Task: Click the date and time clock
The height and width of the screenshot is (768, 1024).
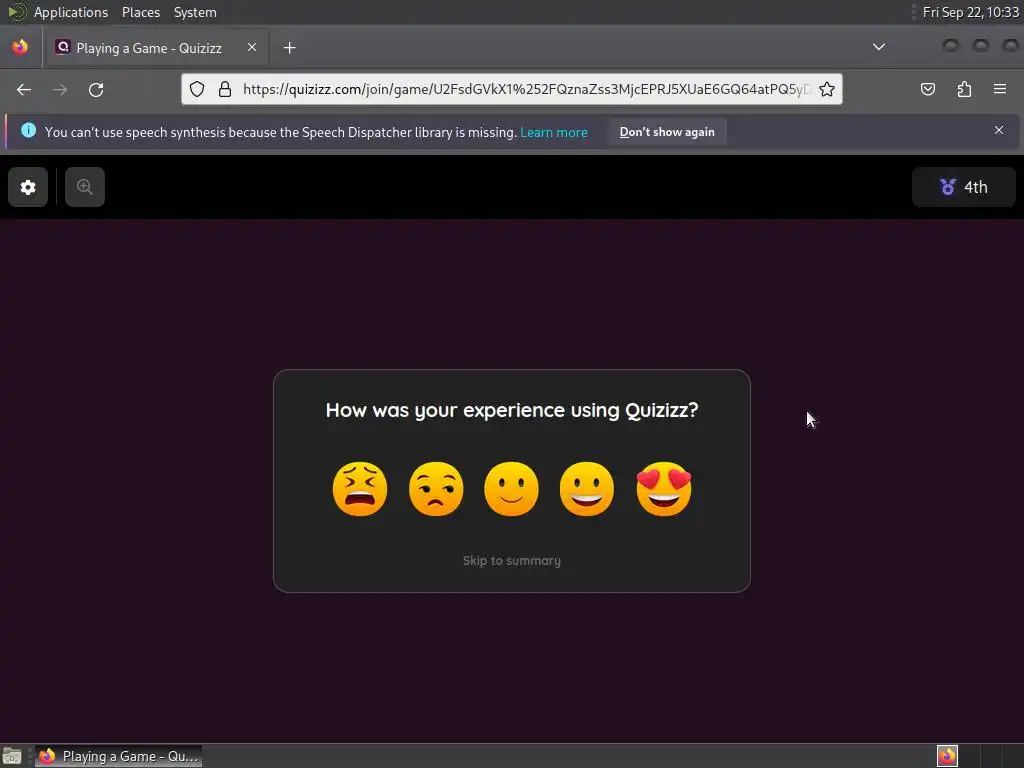Action: click(x=970, y=12)
